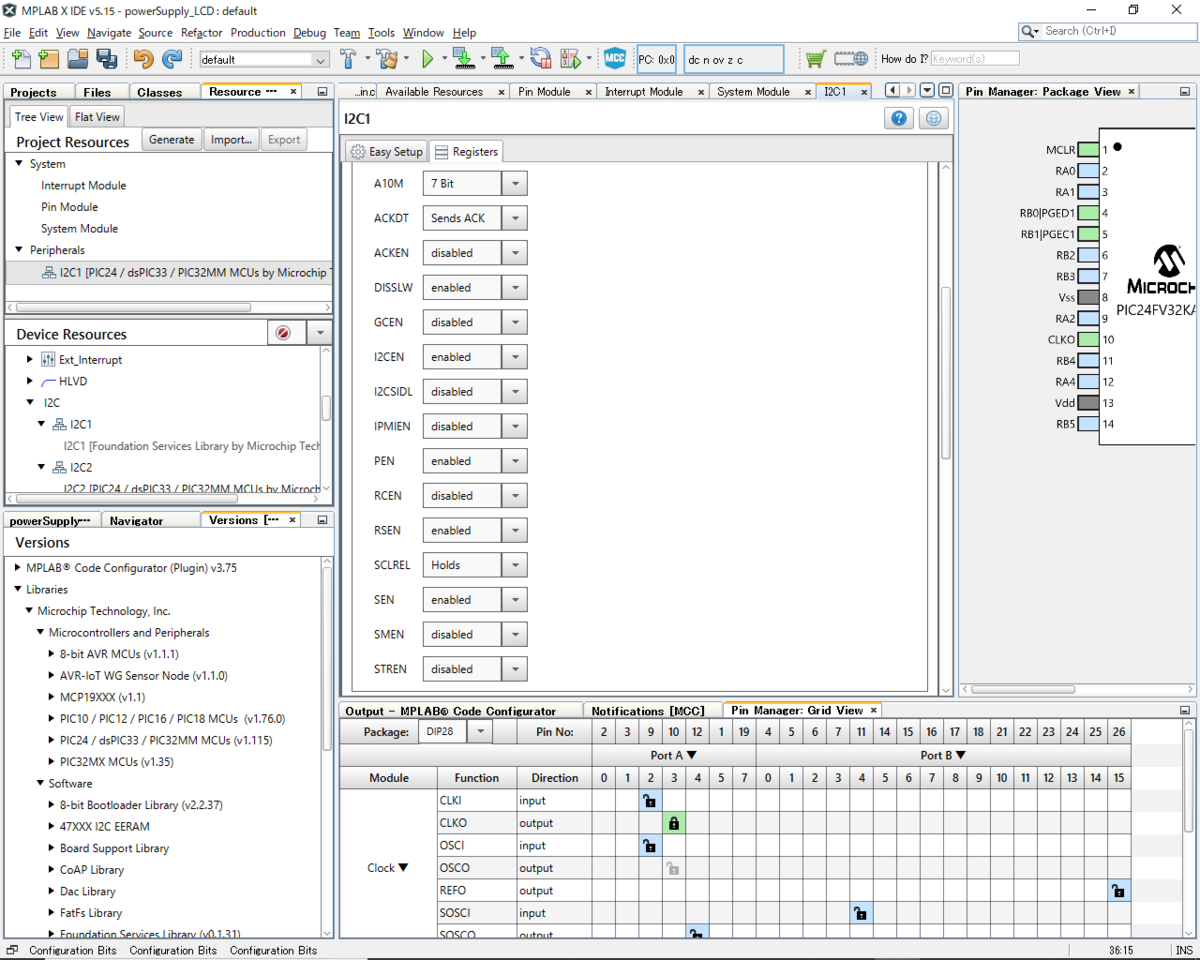Click the editor tabs scroll-left arrow button

tap(891, 91)
